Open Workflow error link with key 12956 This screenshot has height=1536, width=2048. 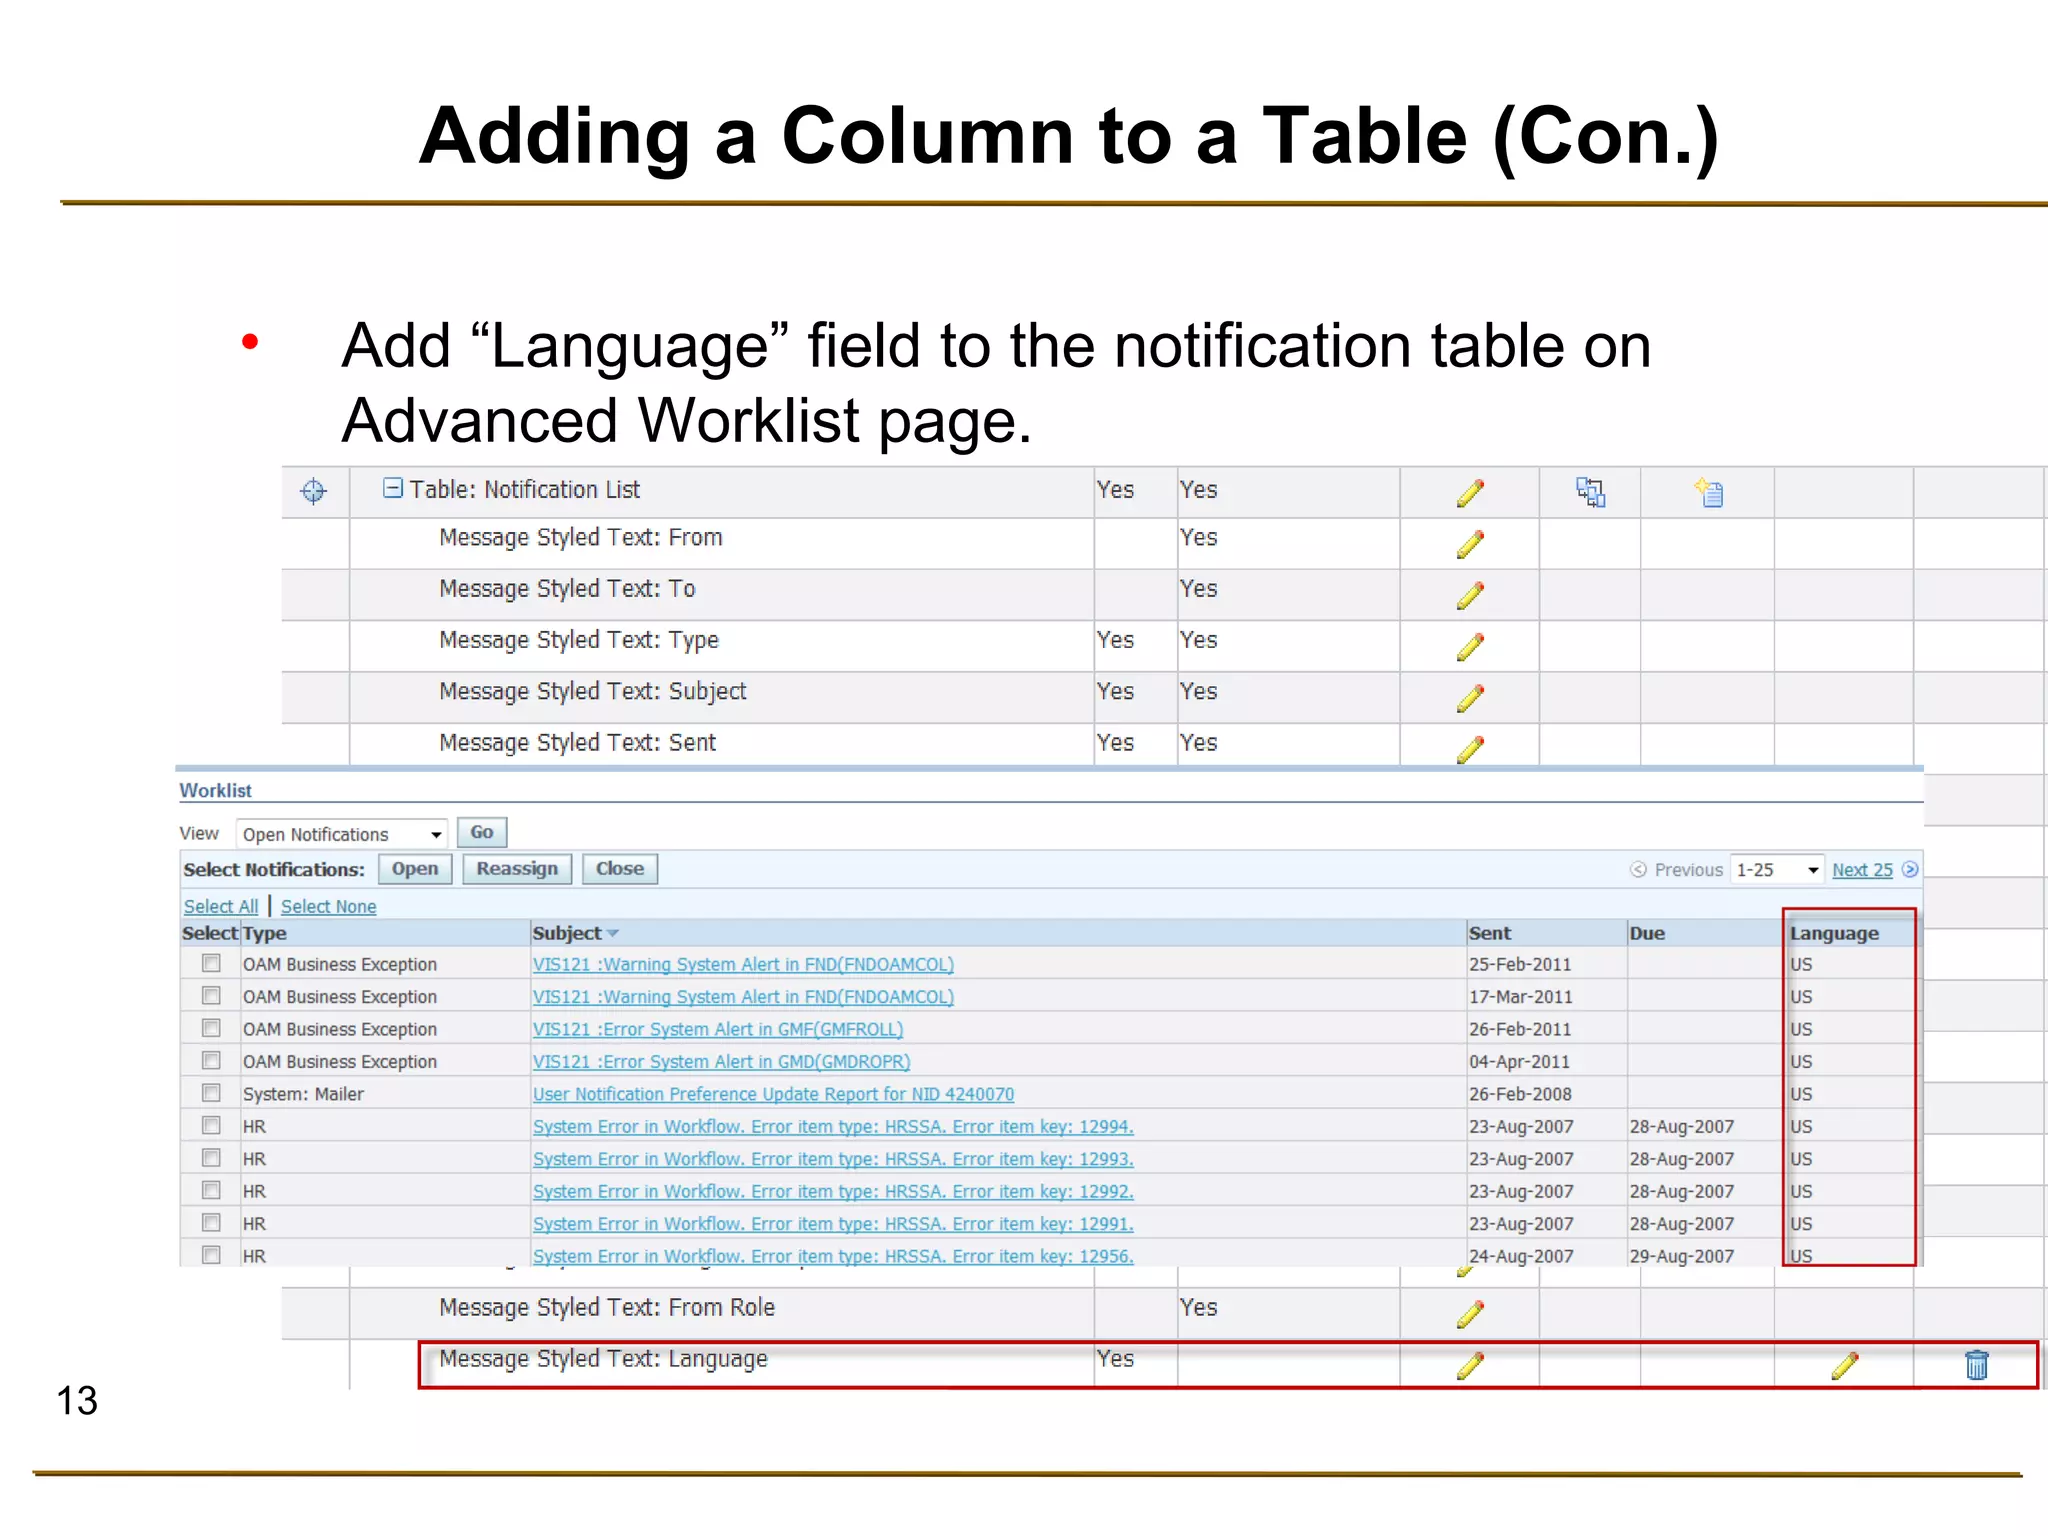pyautogui.click(x=833, y=1256)
